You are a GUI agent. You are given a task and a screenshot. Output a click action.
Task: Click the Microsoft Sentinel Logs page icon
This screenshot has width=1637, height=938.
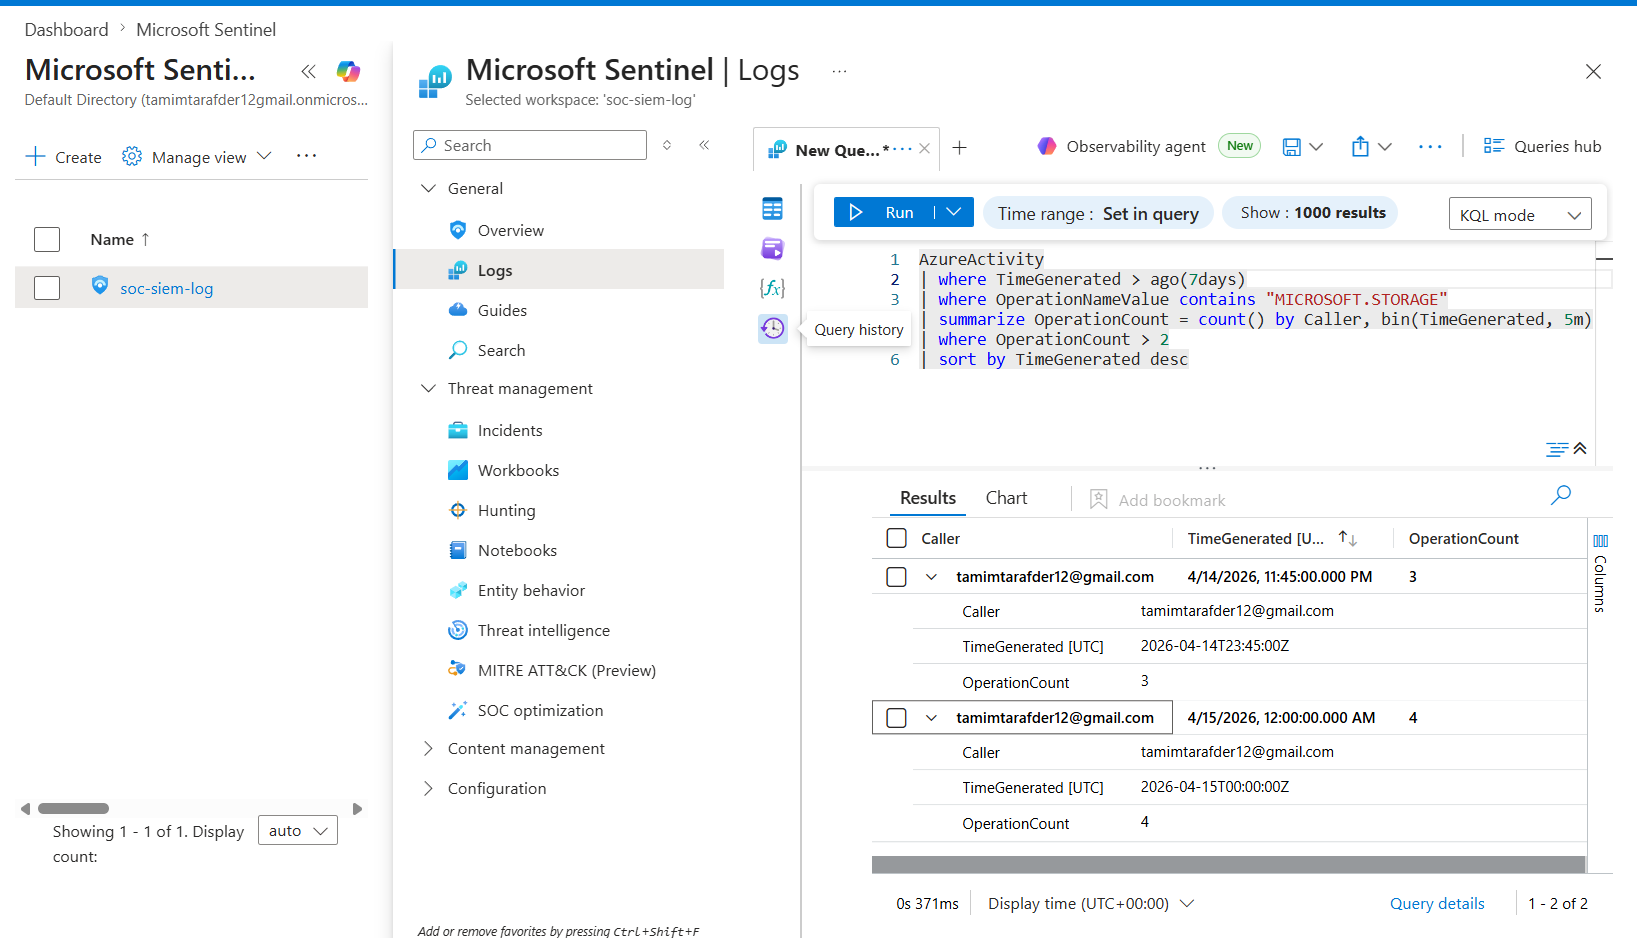[435, 82]
